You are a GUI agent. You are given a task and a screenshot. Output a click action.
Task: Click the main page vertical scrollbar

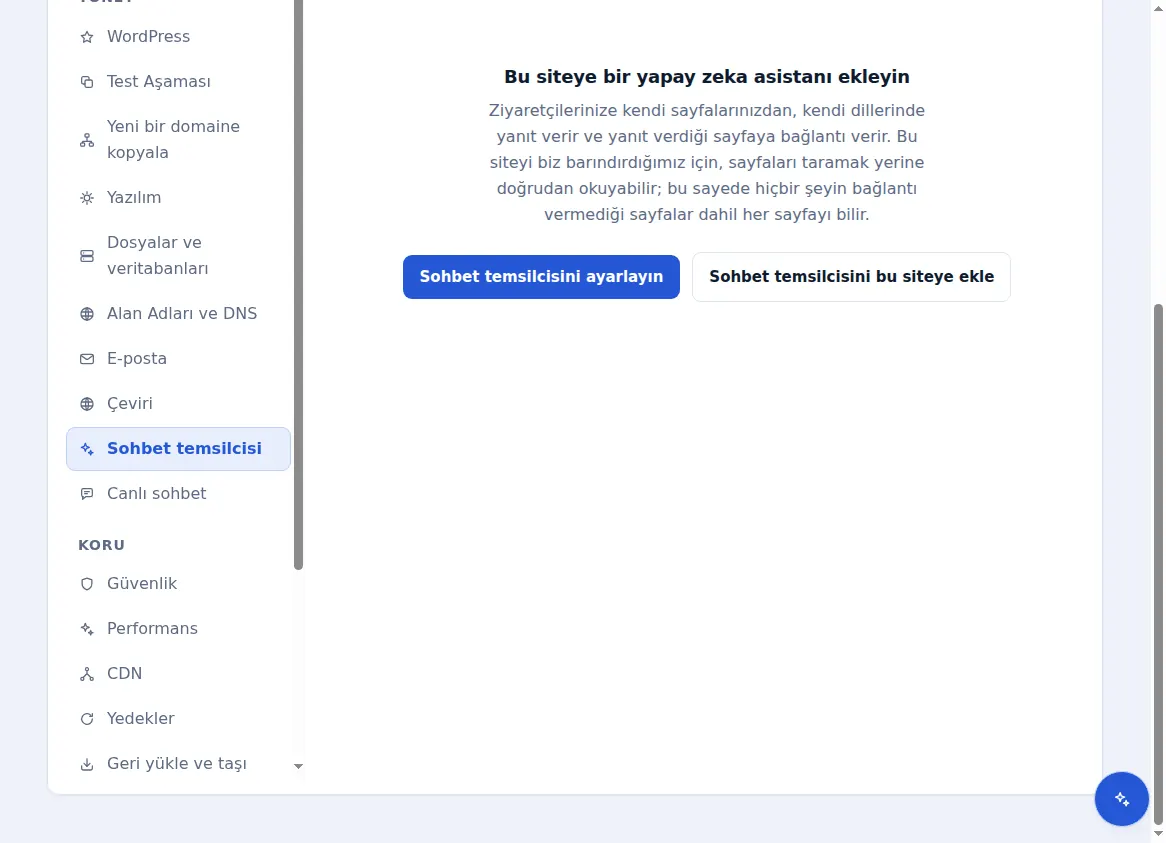point(1158,563)
